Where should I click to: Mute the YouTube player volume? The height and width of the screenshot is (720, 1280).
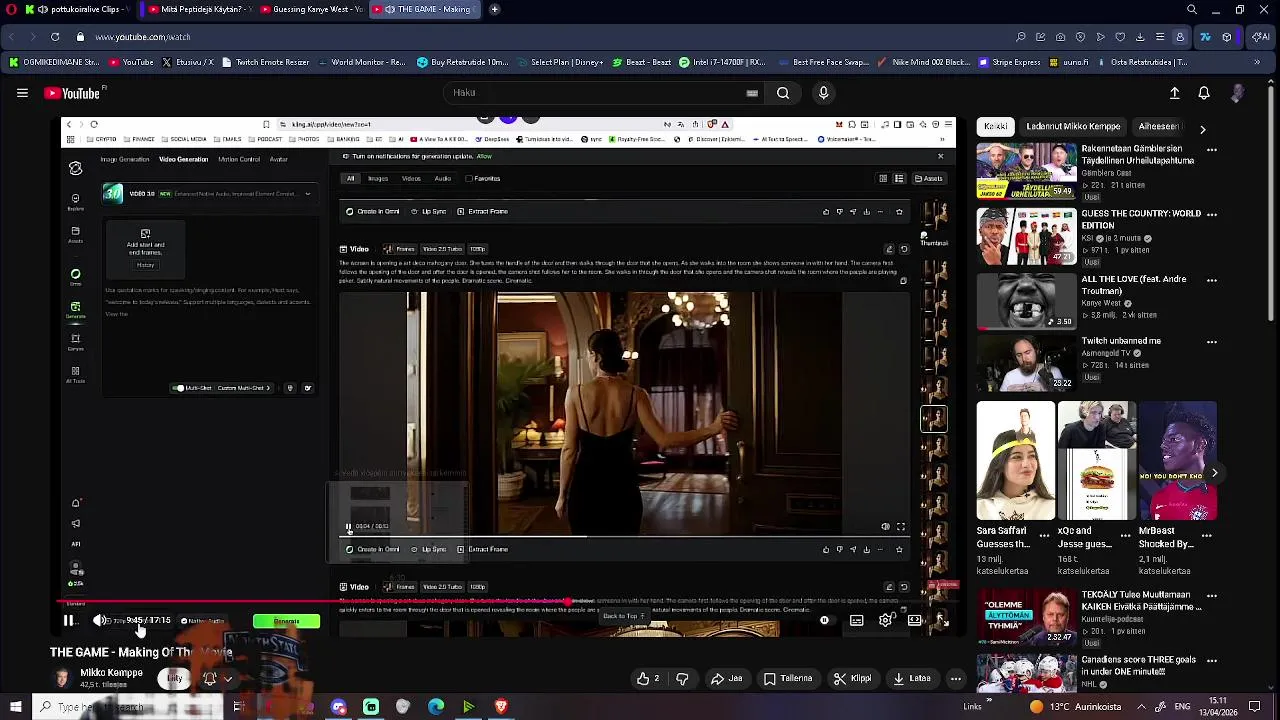(99, 621)
